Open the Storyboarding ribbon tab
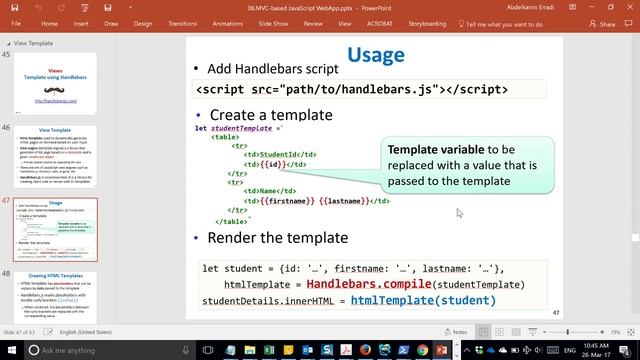Screen dimensions: 640x360 pos(427,24)
